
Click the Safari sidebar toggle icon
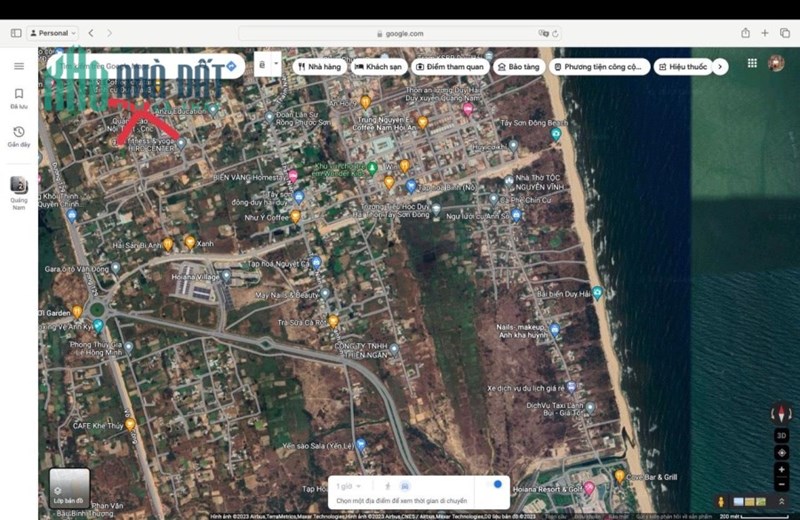[x=16, y=33]
